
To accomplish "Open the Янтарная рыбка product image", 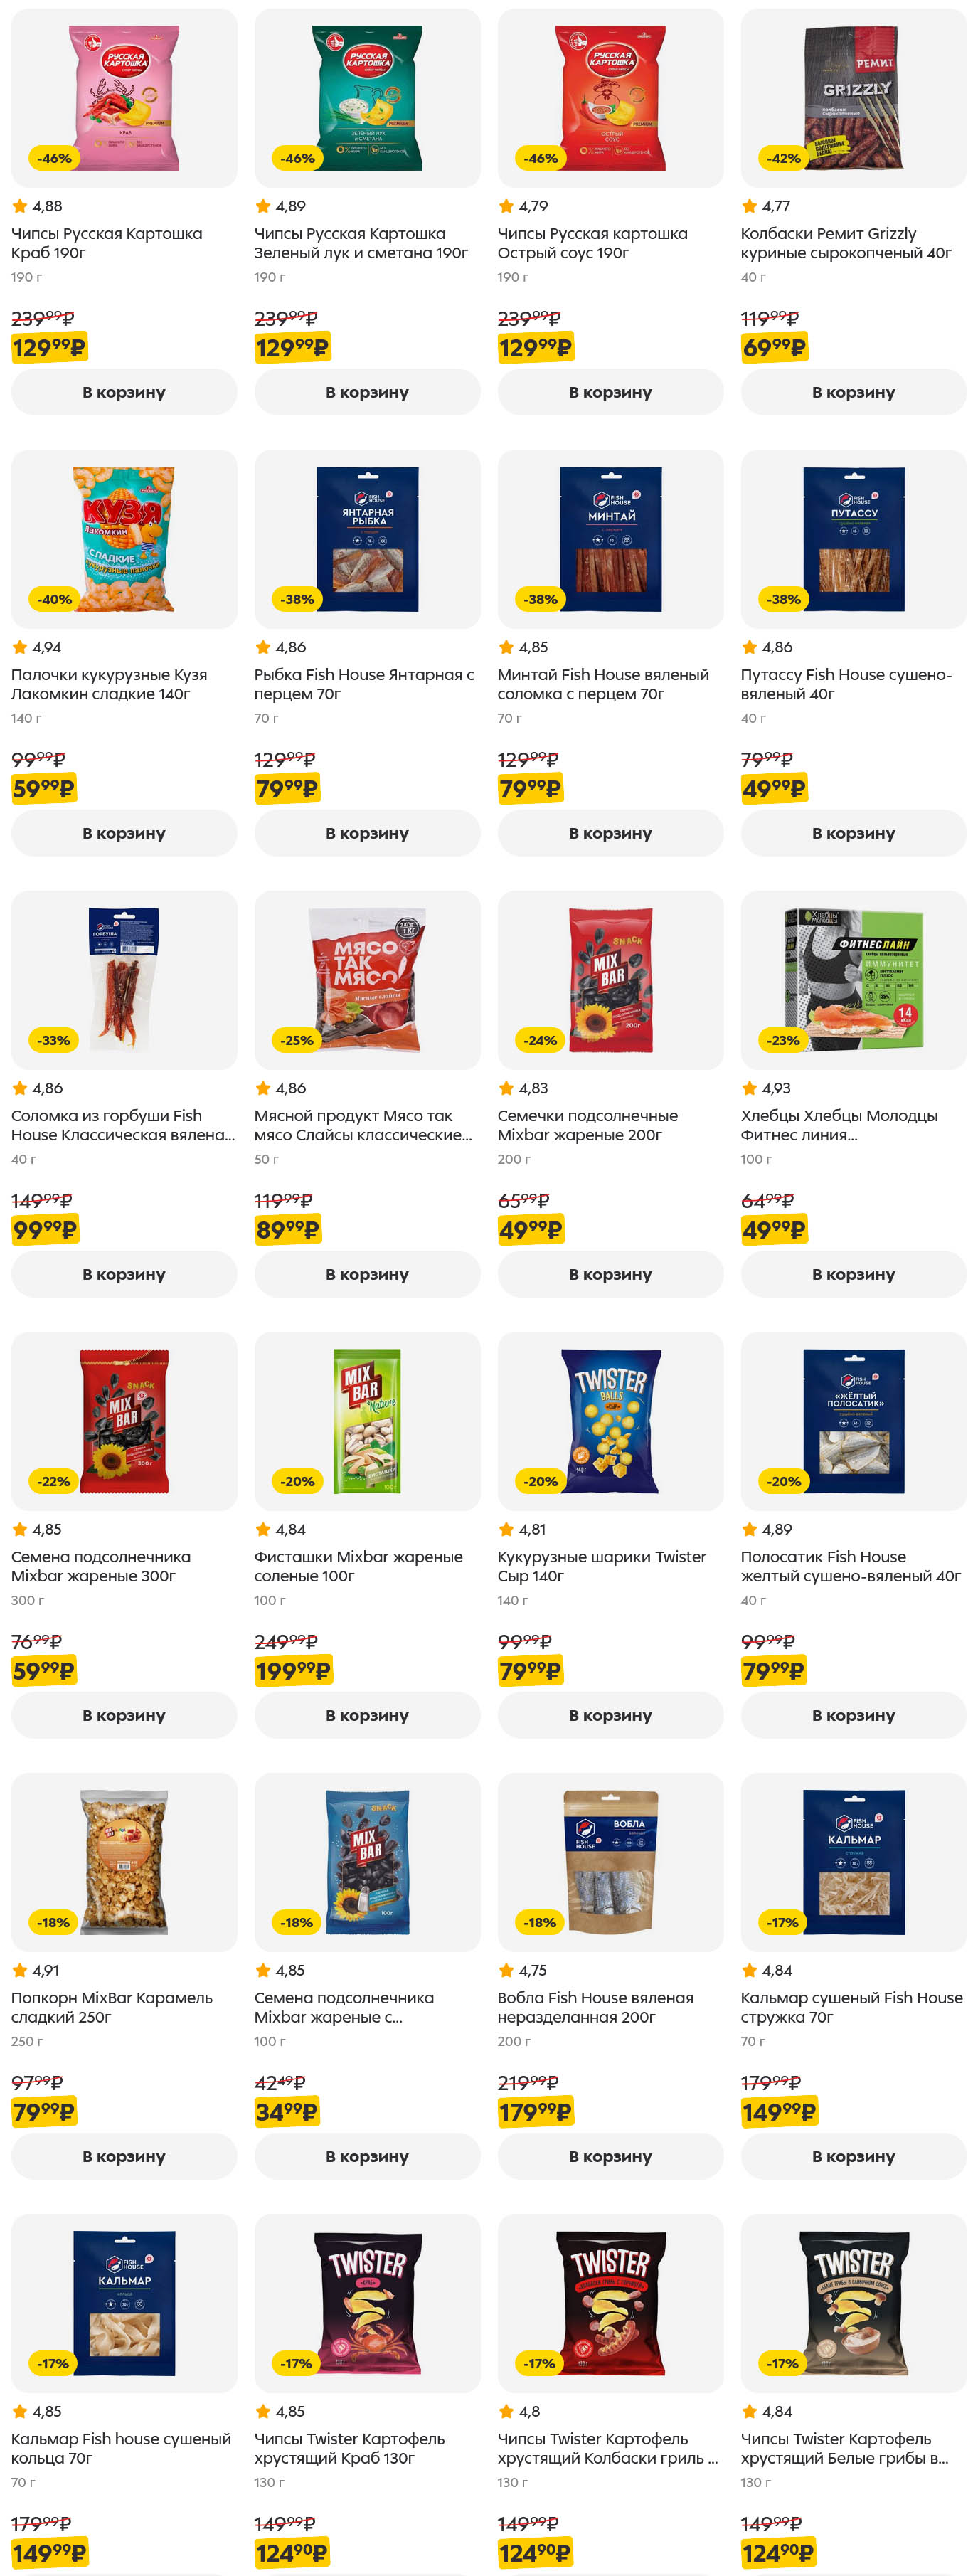I will 367,538.
